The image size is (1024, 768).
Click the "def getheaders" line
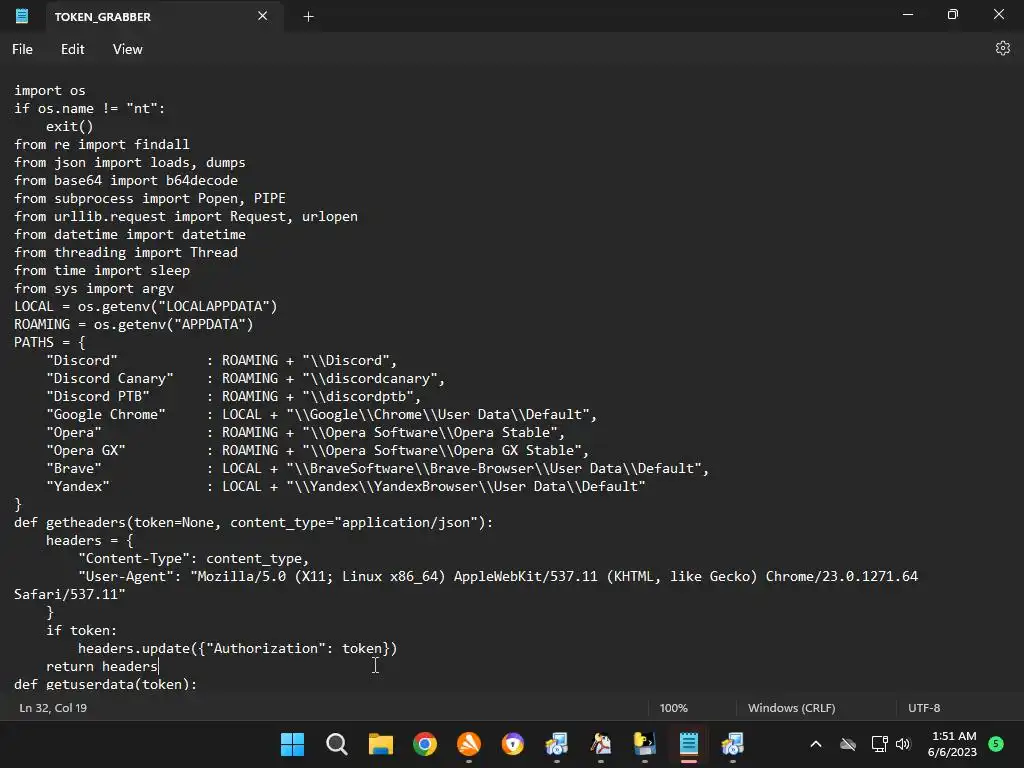[253, 522]
